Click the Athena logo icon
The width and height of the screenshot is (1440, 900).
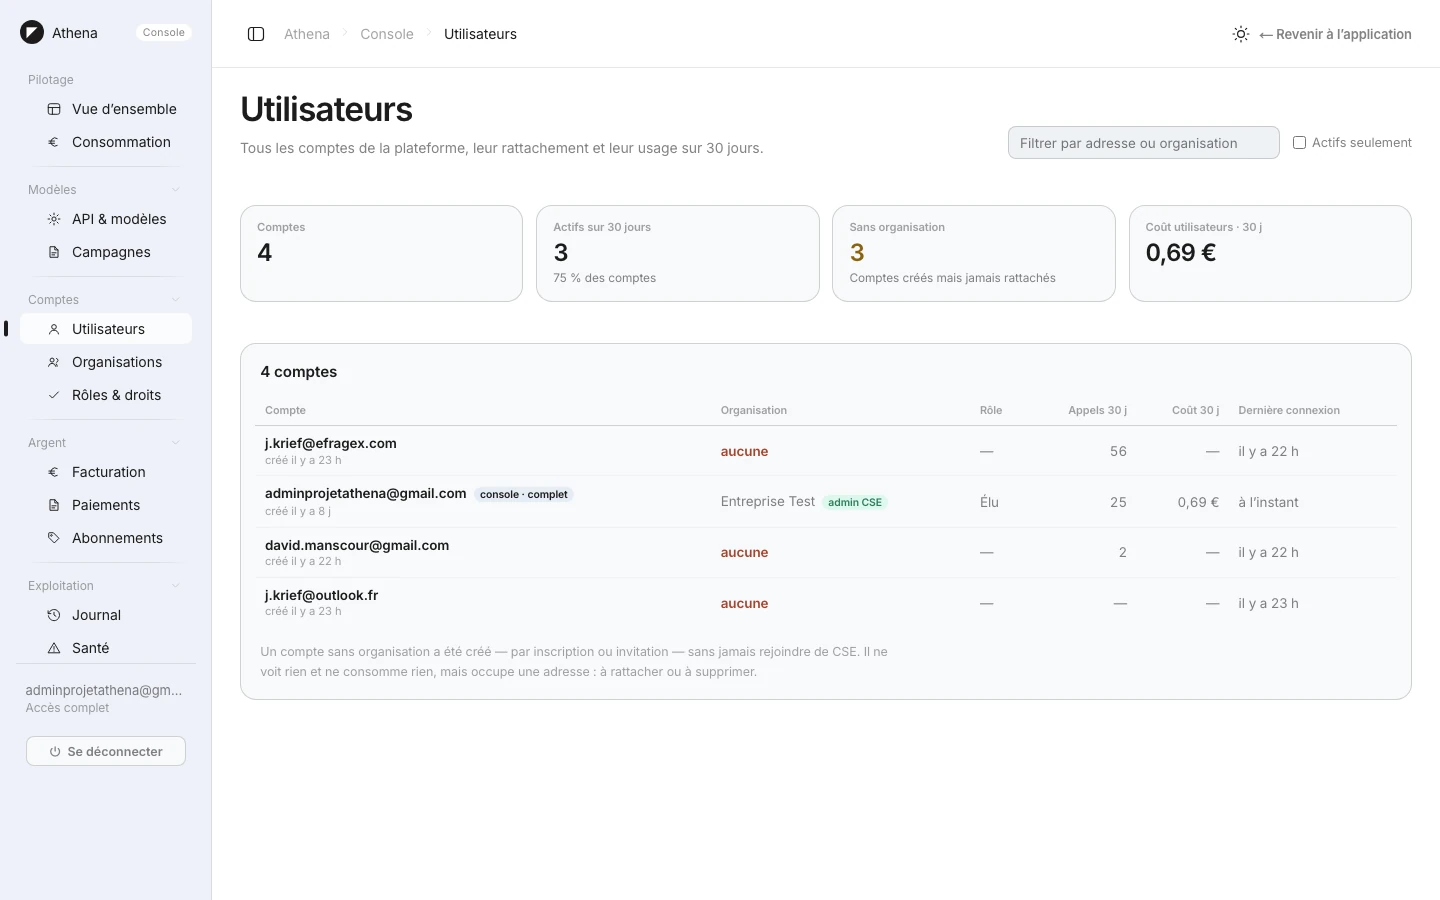(x=32, y=33)
